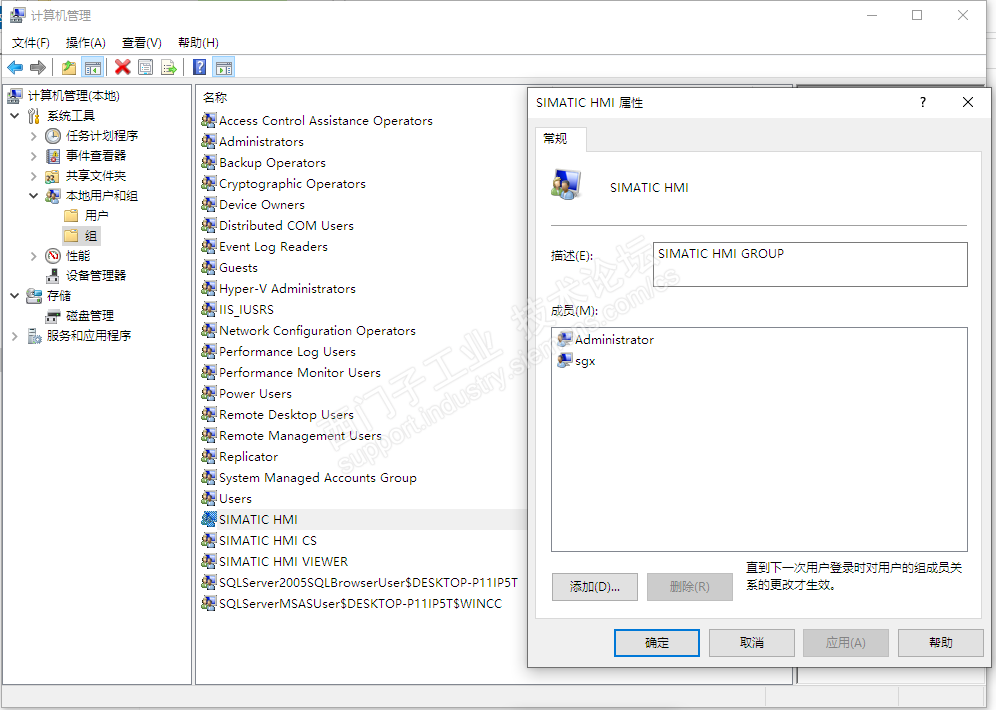Screen dimensions: 996x710
Task: Click the 添加(D)... button
Action: pos(595,587)
